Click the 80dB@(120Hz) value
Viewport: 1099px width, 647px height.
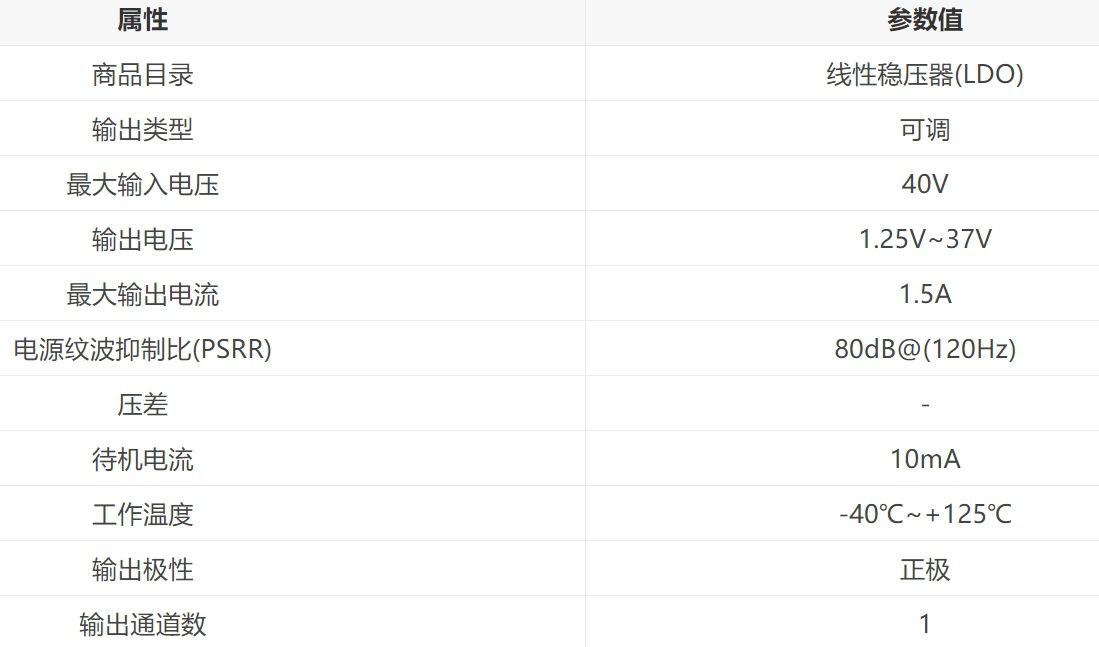(x=924, y=349)
